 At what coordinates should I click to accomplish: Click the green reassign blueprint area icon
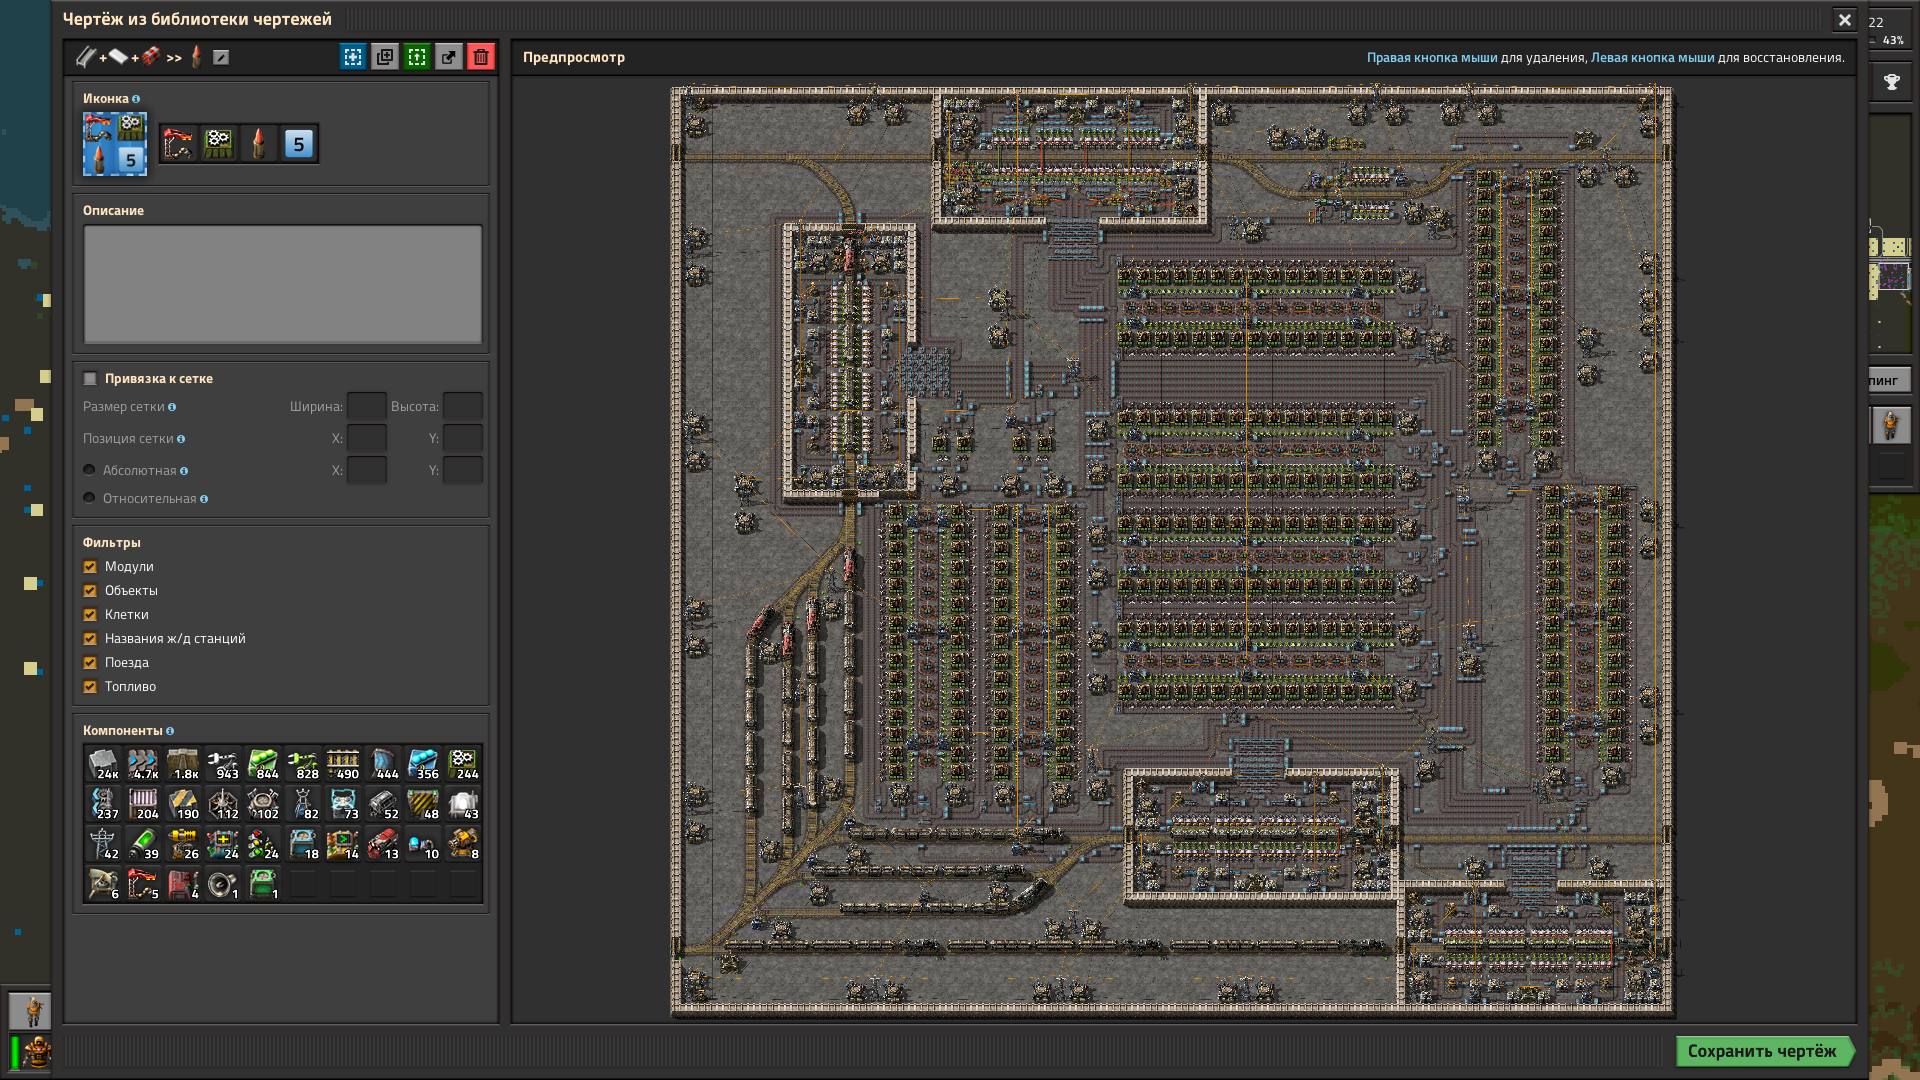[417, 57]
